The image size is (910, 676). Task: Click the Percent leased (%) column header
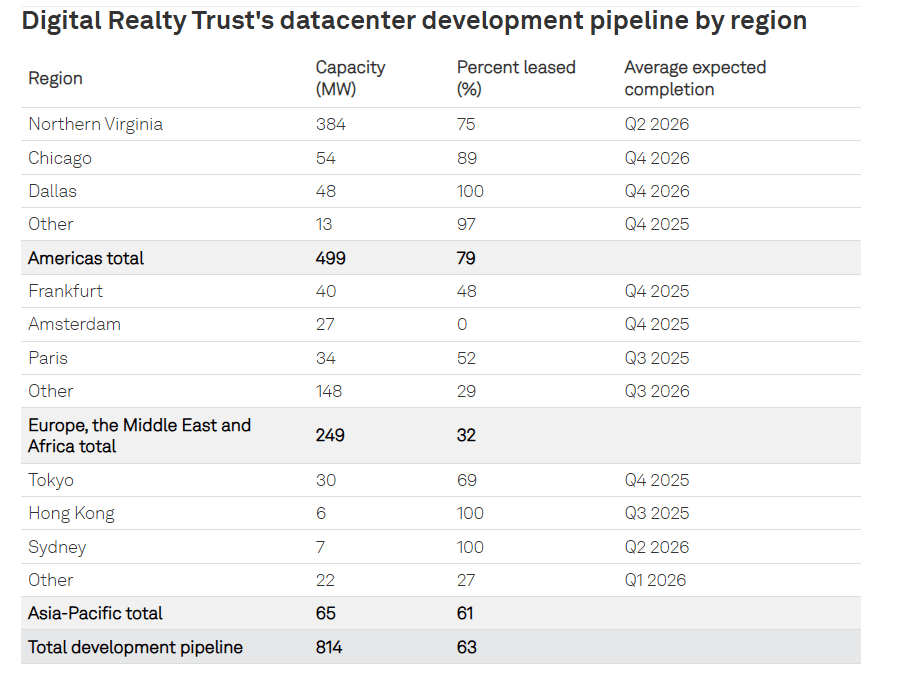point(516,78)
